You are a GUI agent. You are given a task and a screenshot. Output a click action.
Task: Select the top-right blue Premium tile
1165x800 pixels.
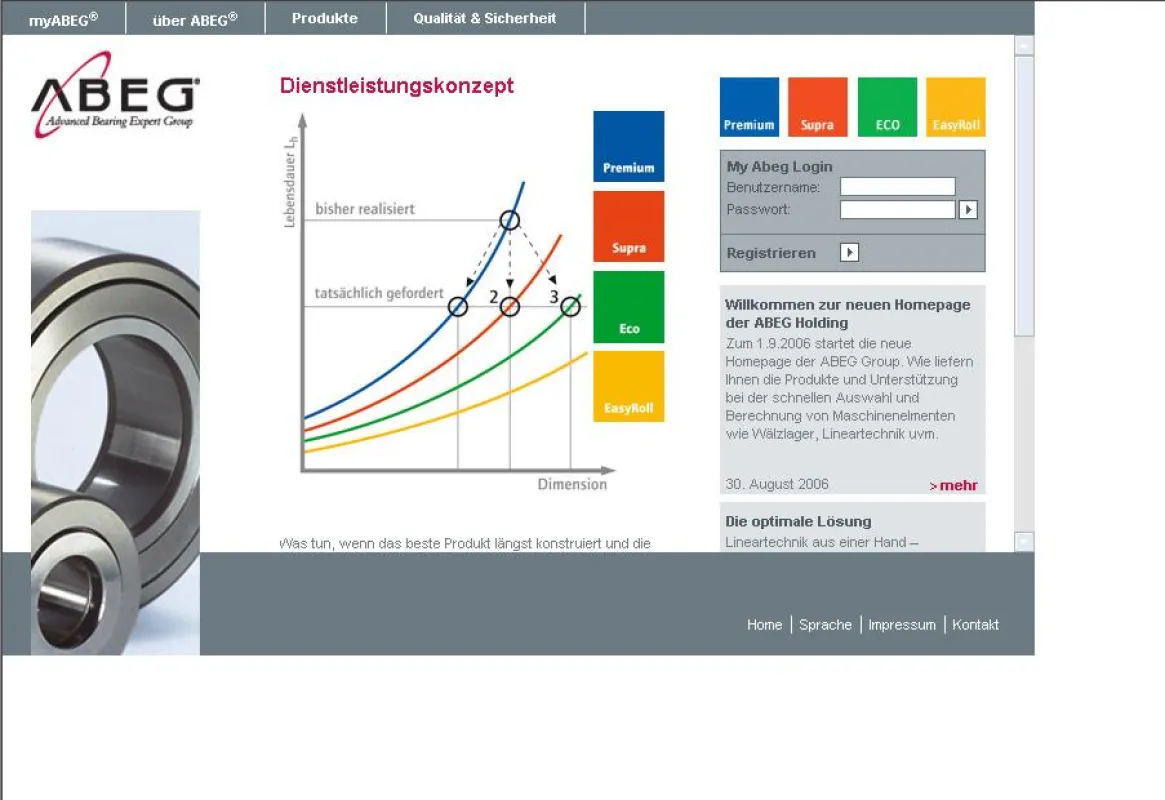[749, 107]
